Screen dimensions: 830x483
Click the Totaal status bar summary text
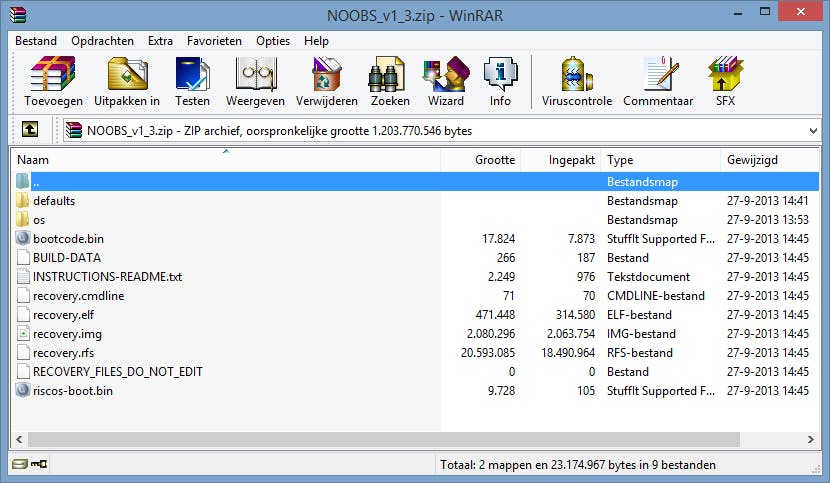(578, 465)
